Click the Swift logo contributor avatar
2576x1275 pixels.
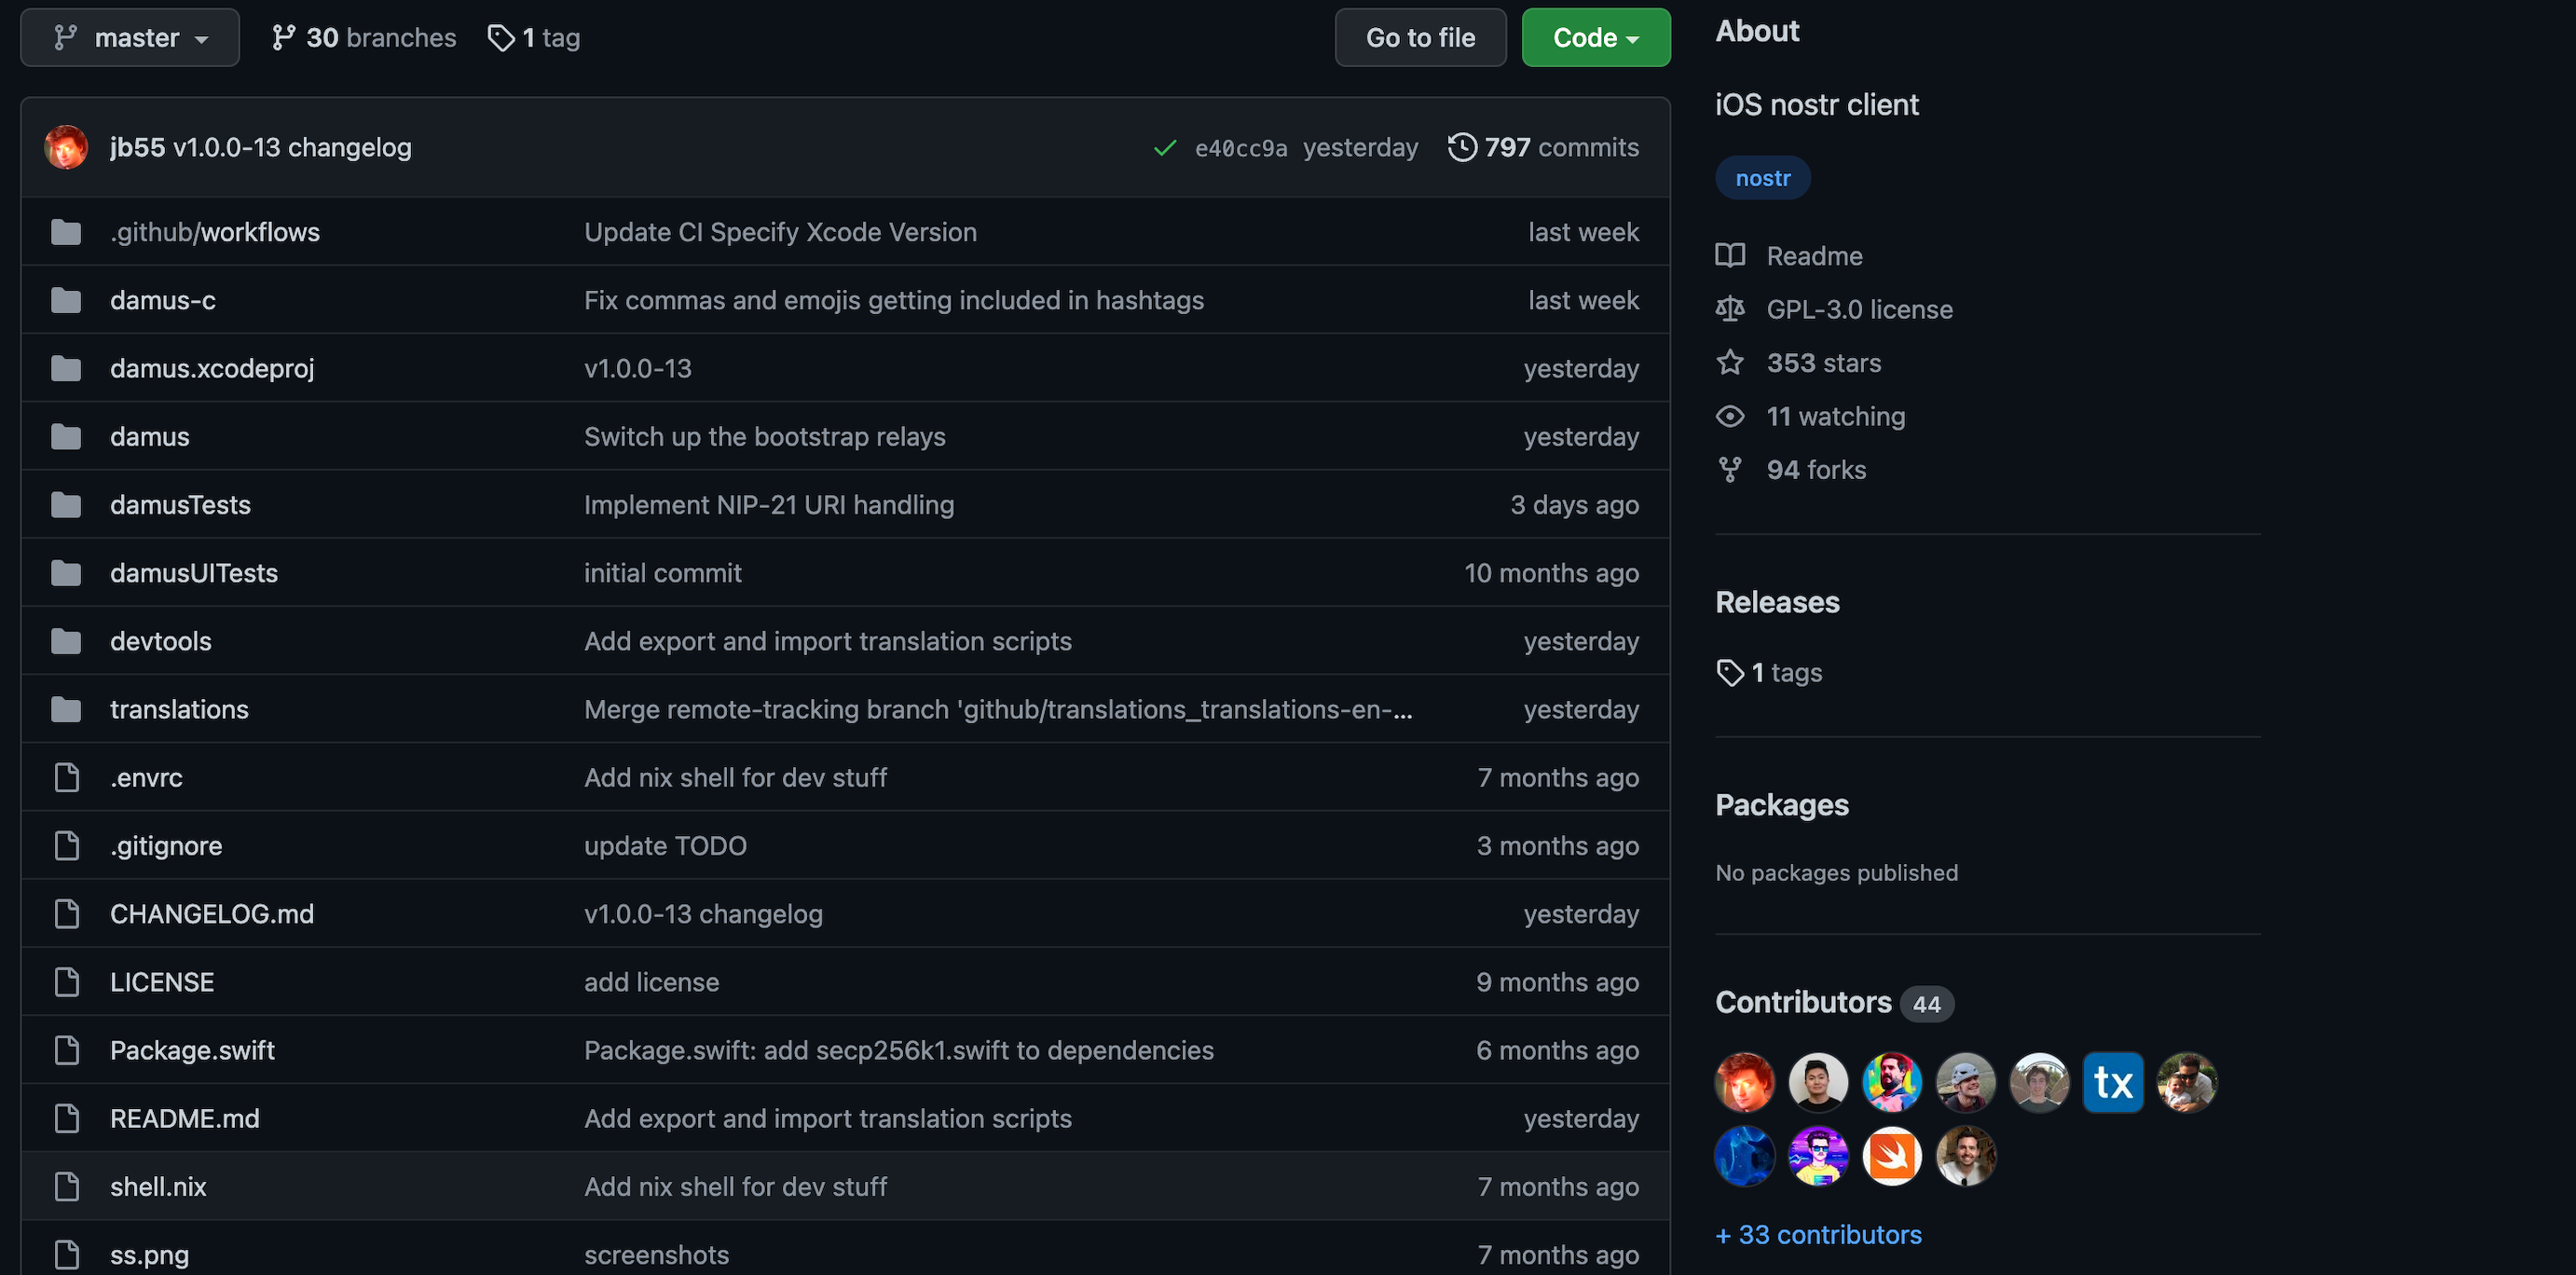click(1892, 1156)
